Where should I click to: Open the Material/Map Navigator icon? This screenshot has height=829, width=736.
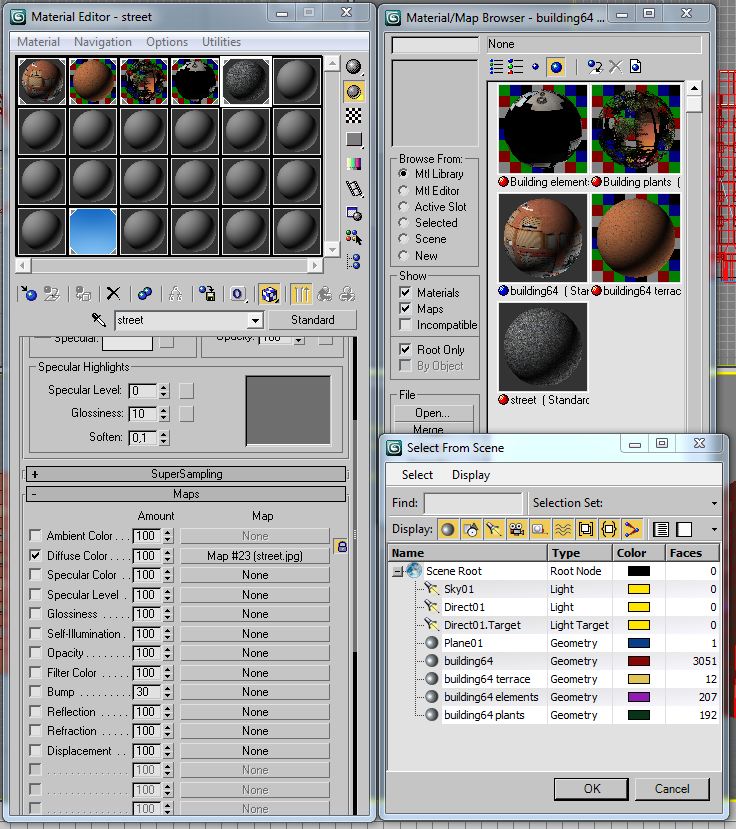pyautogui.click(x=354, y=261)
